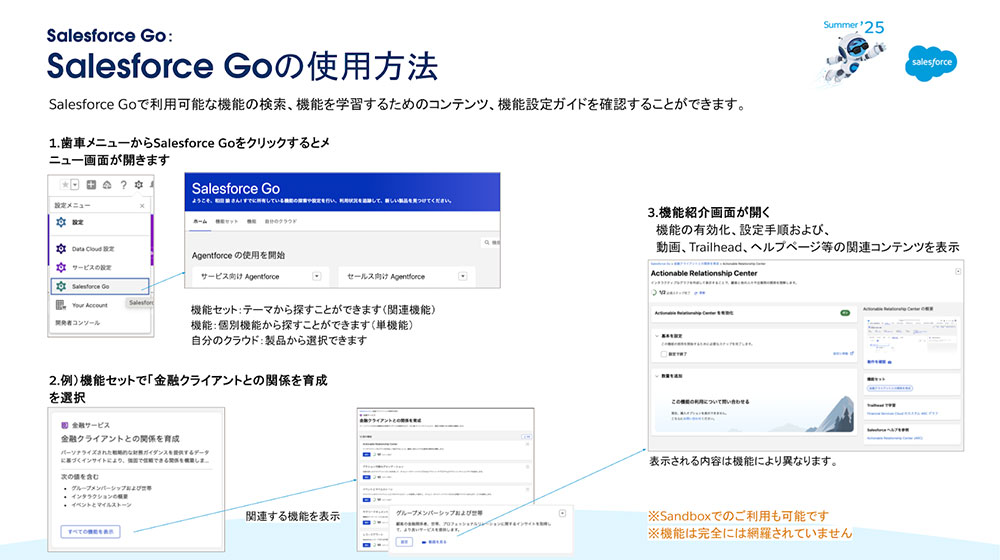Click the help question mark icon

click(123, 185)
